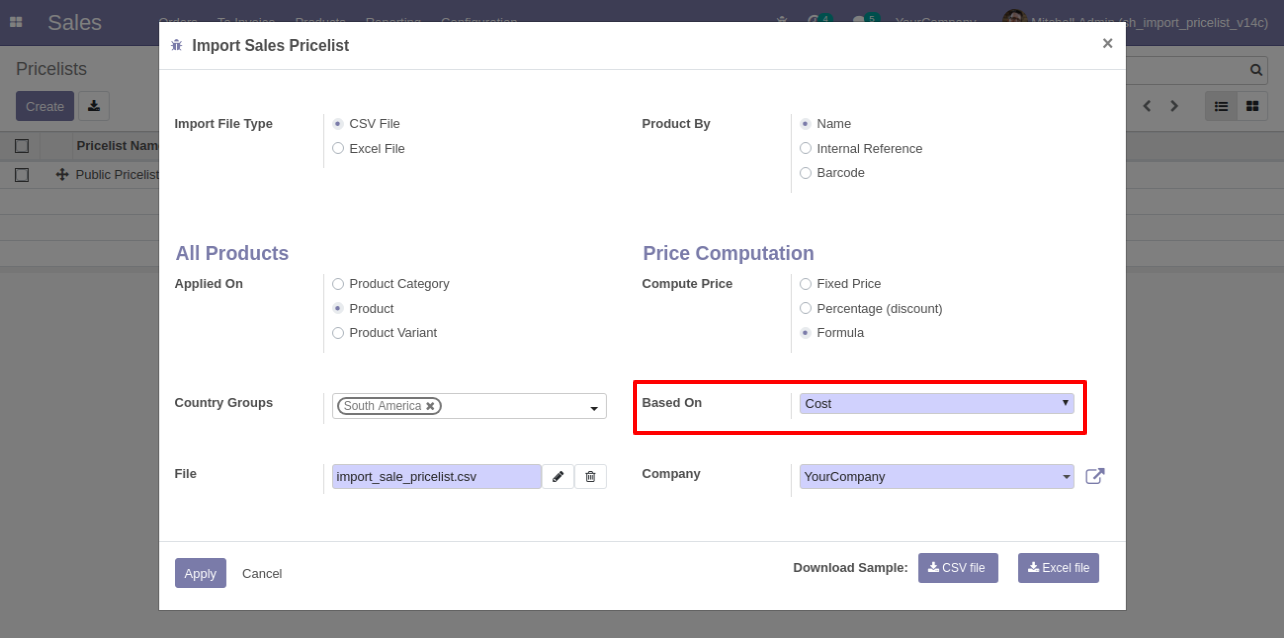Go to the next page arrow

point(1174,106)
